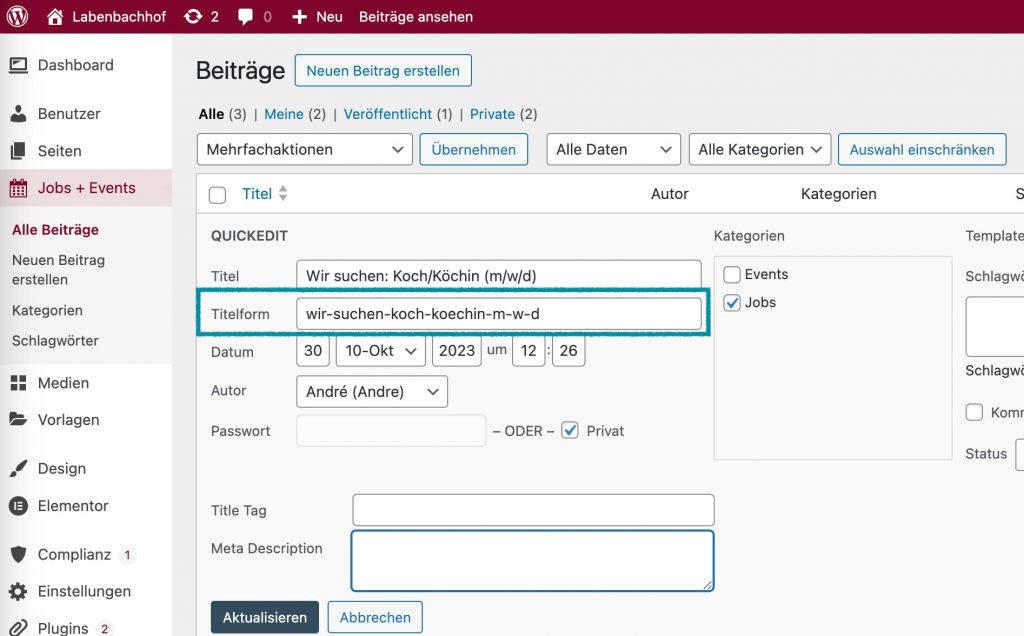Click the Elementor icon in sidebar
Image resolution: width=1024 pixels, height=636 pixels.
(x=19, y=506)
